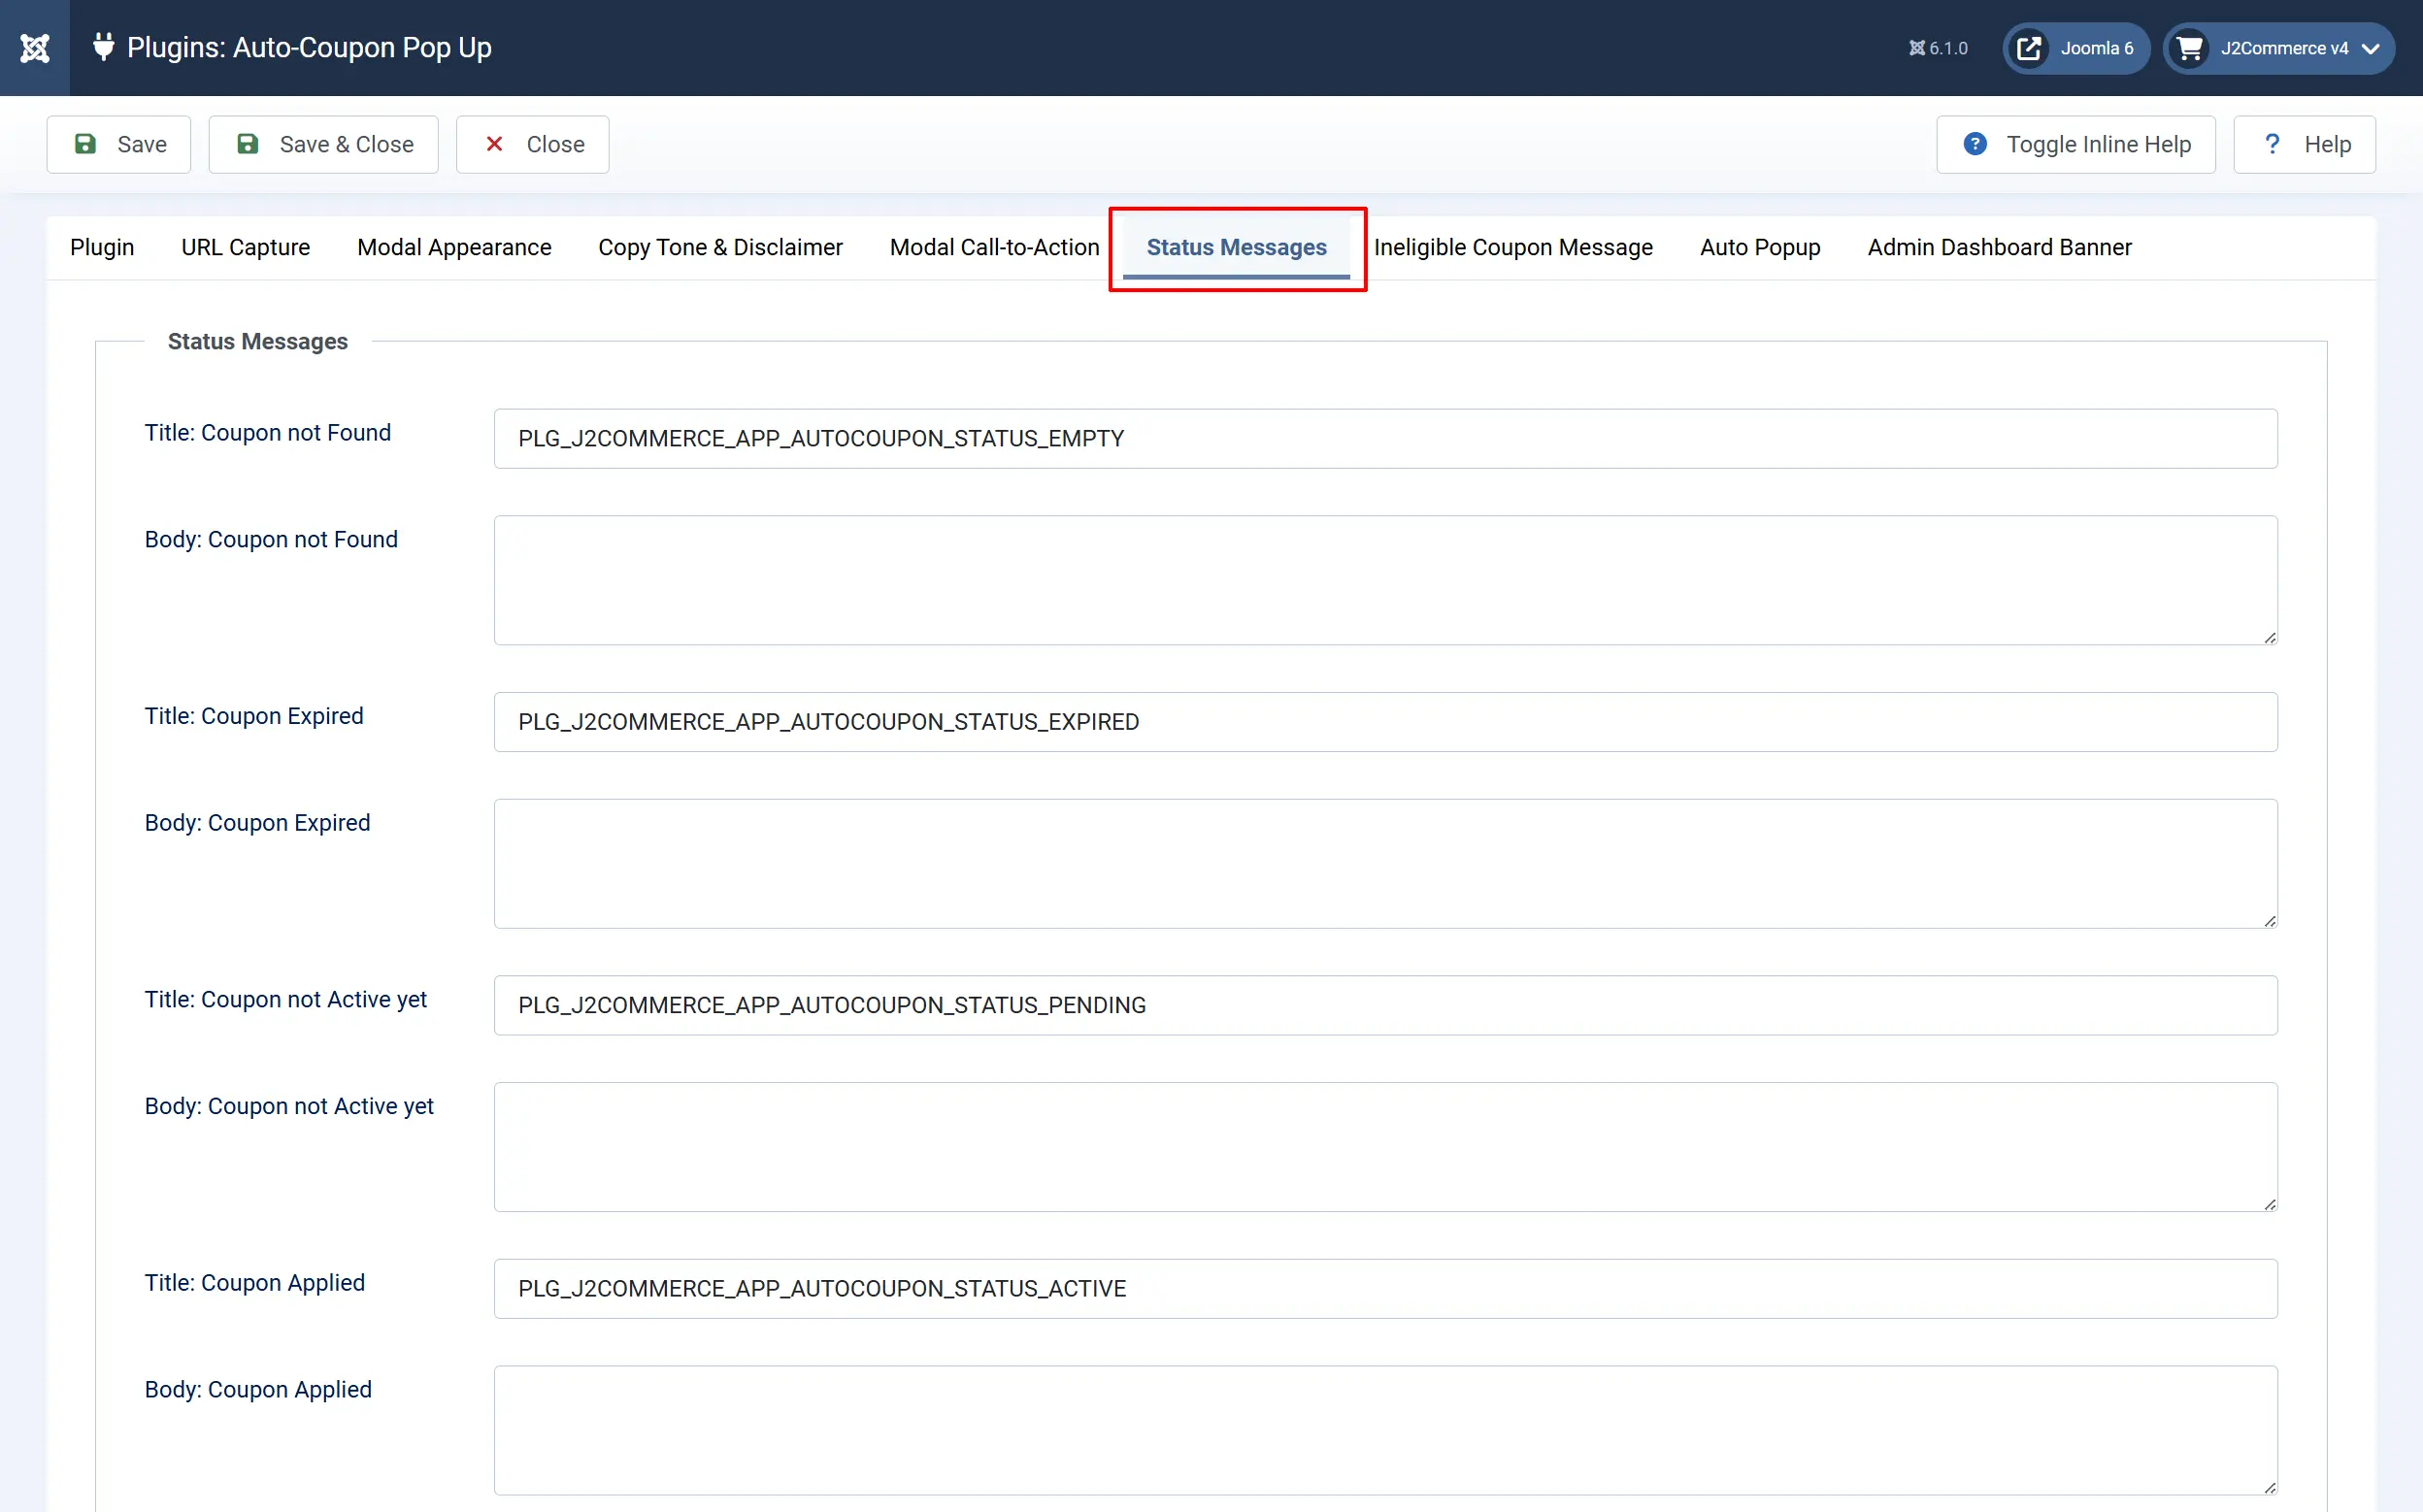
Task: Click Body: Coupon not Active yet resize handle
Action: pos(2270,1204)
